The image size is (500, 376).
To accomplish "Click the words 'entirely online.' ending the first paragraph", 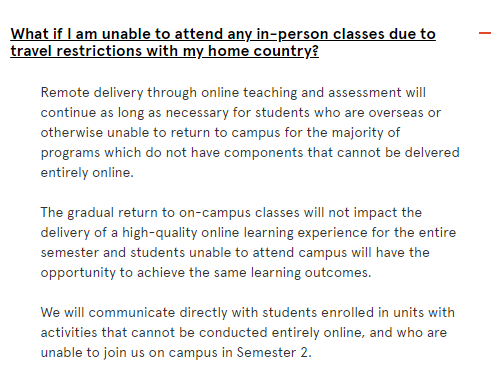I will [87, 172].
